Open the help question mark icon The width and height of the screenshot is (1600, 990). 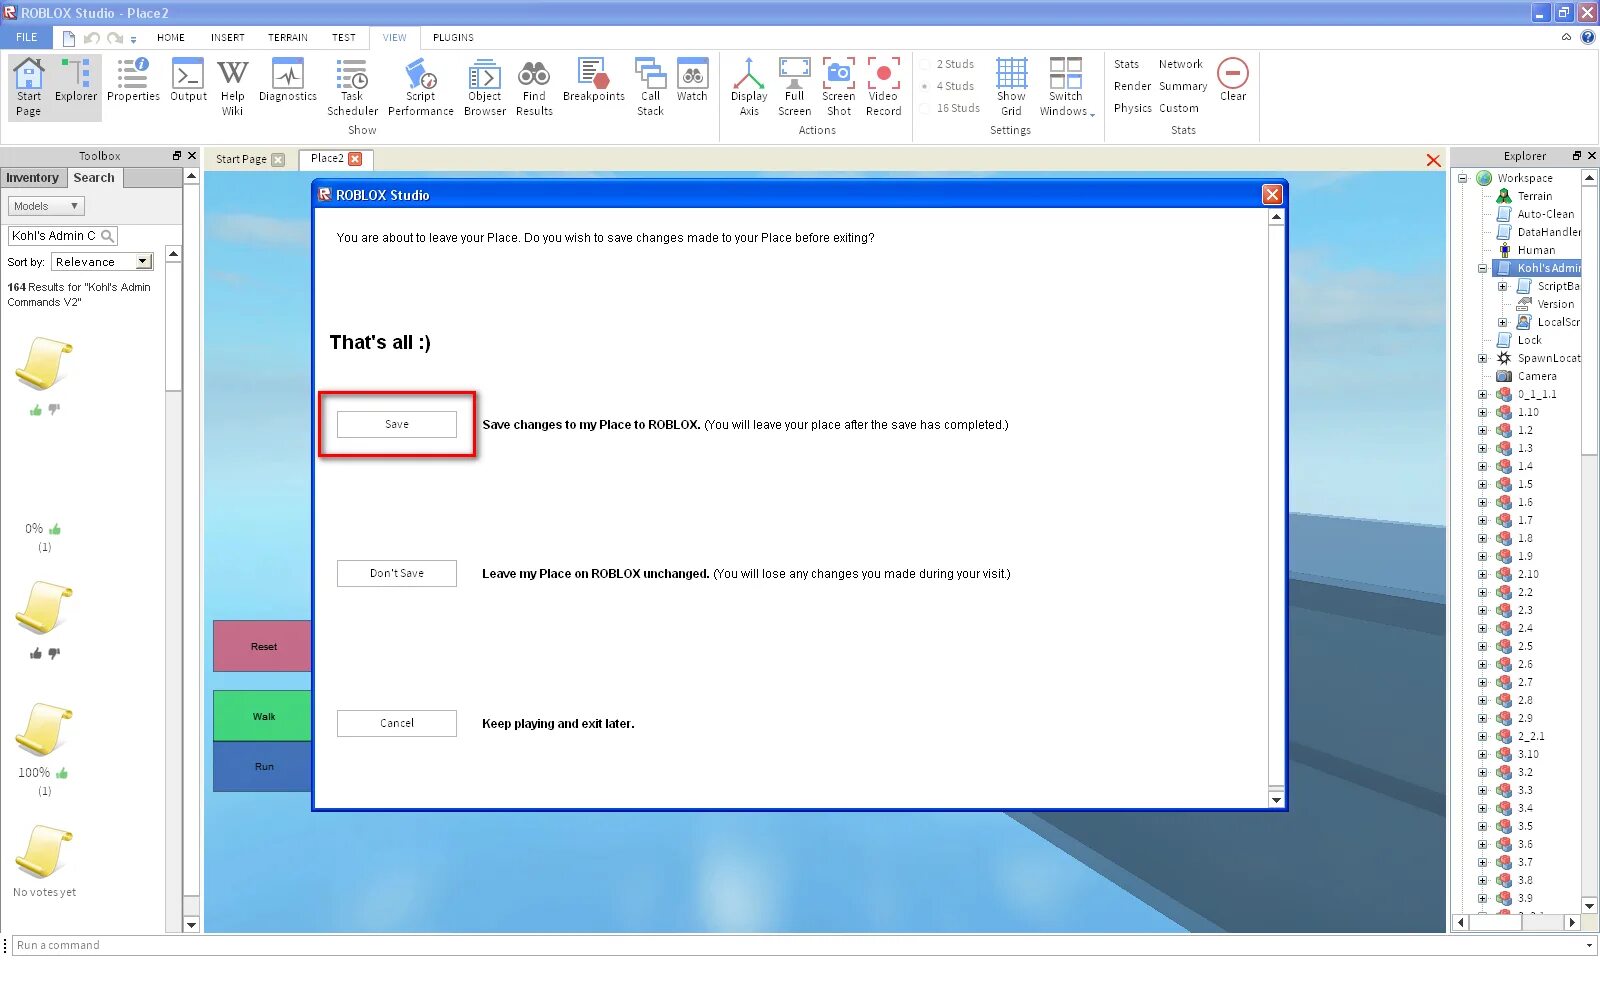tap(1587, 37)
